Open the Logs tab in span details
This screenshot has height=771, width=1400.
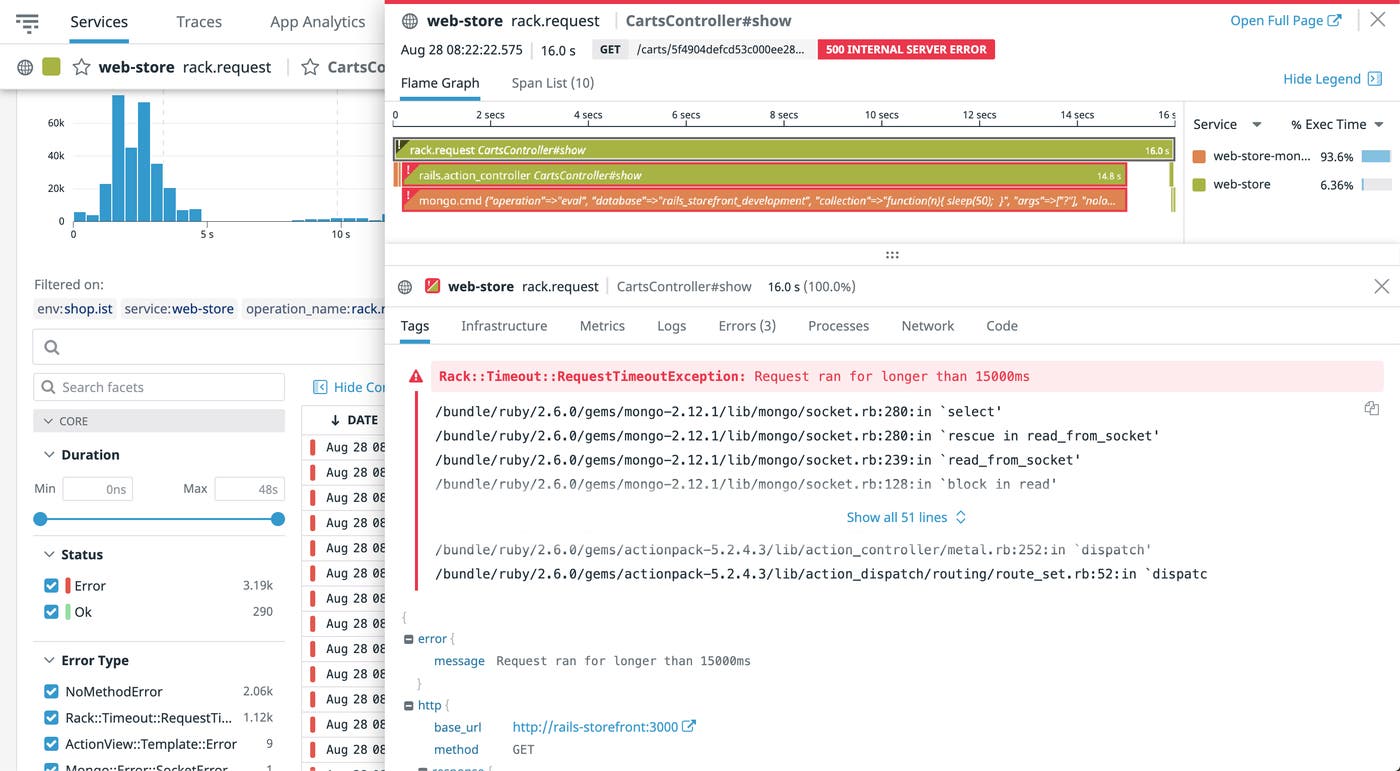[x=671, y=326]
